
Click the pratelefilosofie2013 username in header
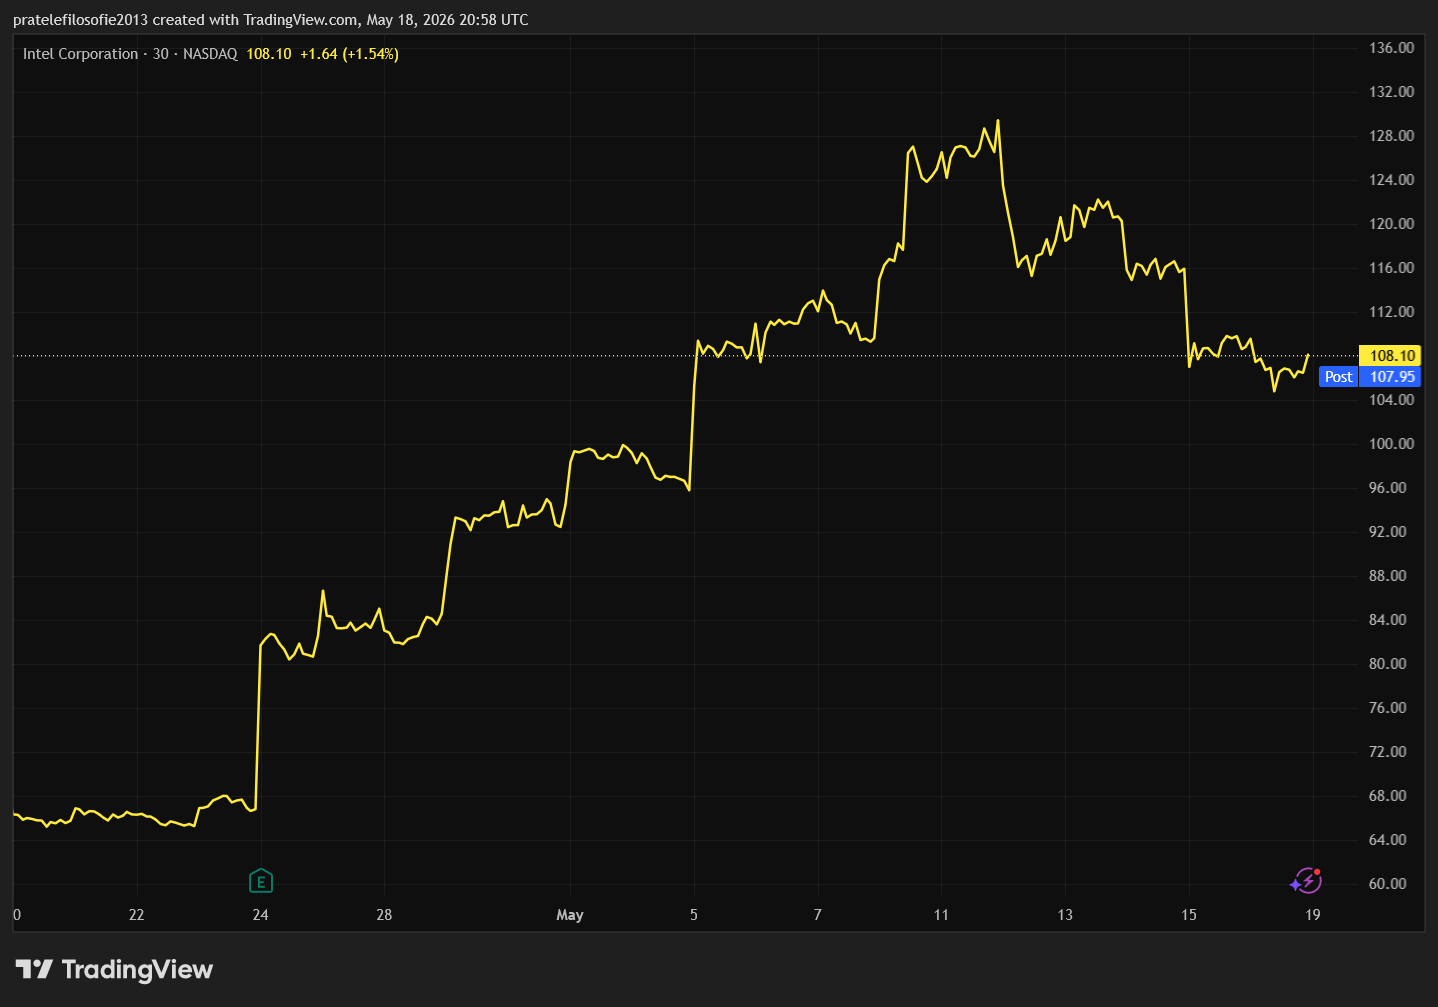[81, 20]
